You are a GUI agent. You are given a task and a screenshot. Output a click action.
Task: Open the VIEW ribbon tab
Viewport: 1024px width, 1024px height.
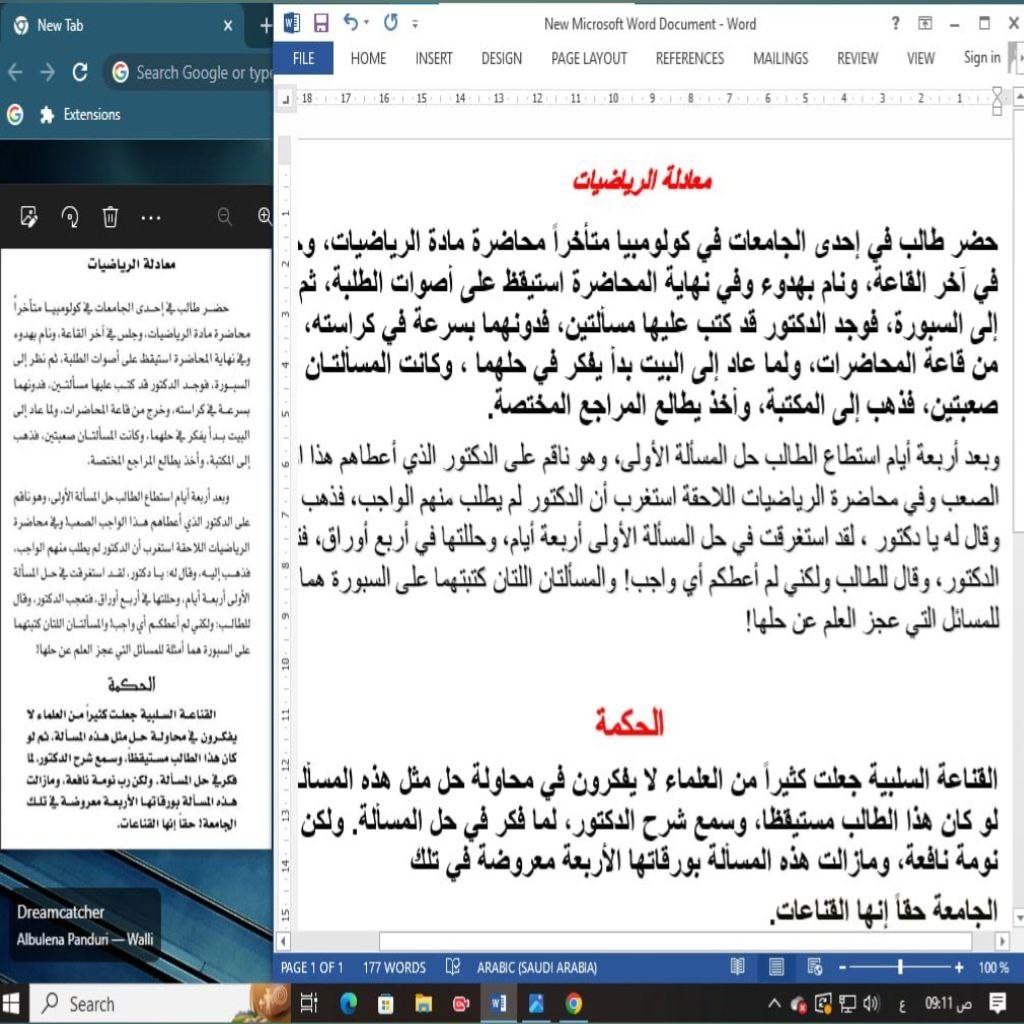tap(920, 58)
